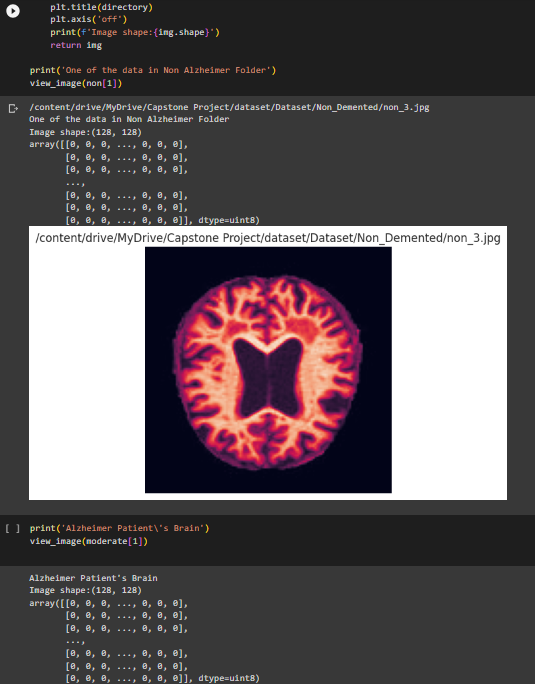Image resolution: width=535 pixels, height=684 pixels.
Task: Click the brain MRI image plot
Action: (268, 370)
